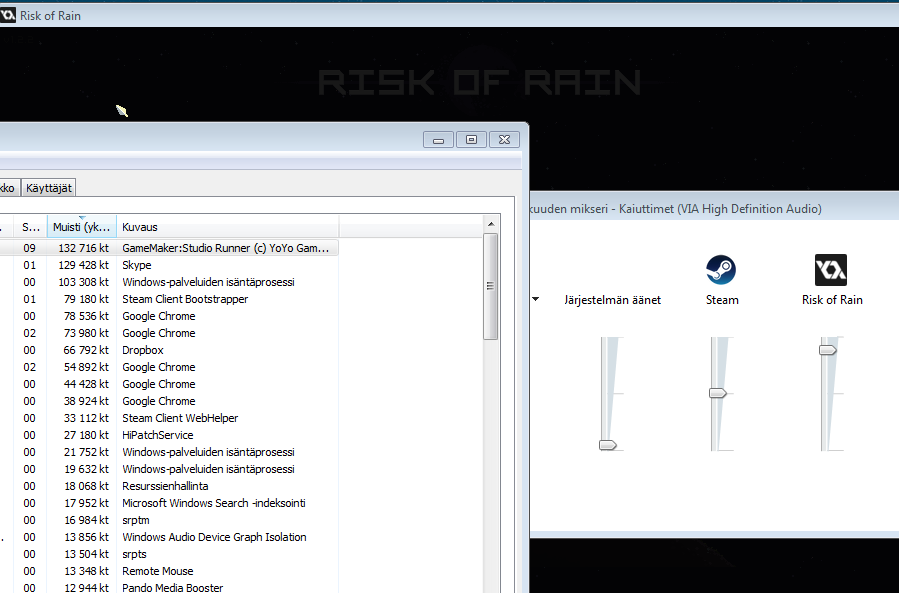The image size is (899, 593).
Task: Select the srpts process row
Action: click(169, 554)
